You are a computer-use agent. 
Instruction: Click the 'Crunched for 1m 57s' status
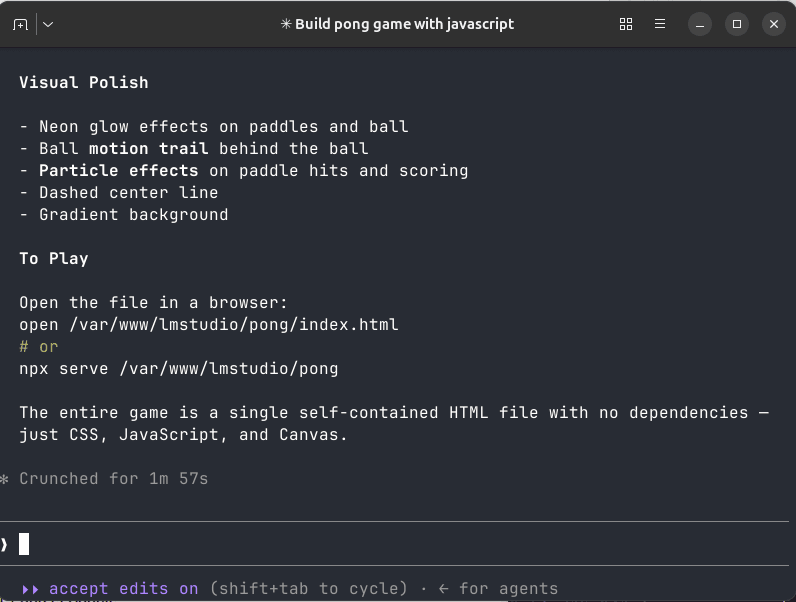click(114, 479)
